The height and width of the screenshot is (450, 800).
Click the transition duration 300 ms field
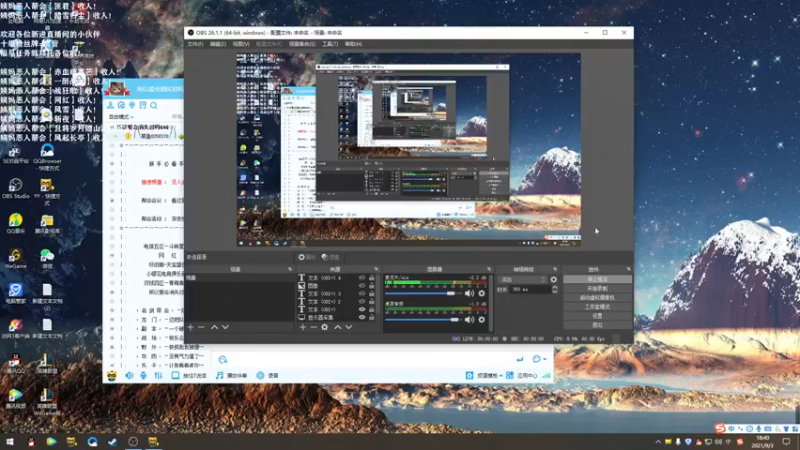[530, 289]
